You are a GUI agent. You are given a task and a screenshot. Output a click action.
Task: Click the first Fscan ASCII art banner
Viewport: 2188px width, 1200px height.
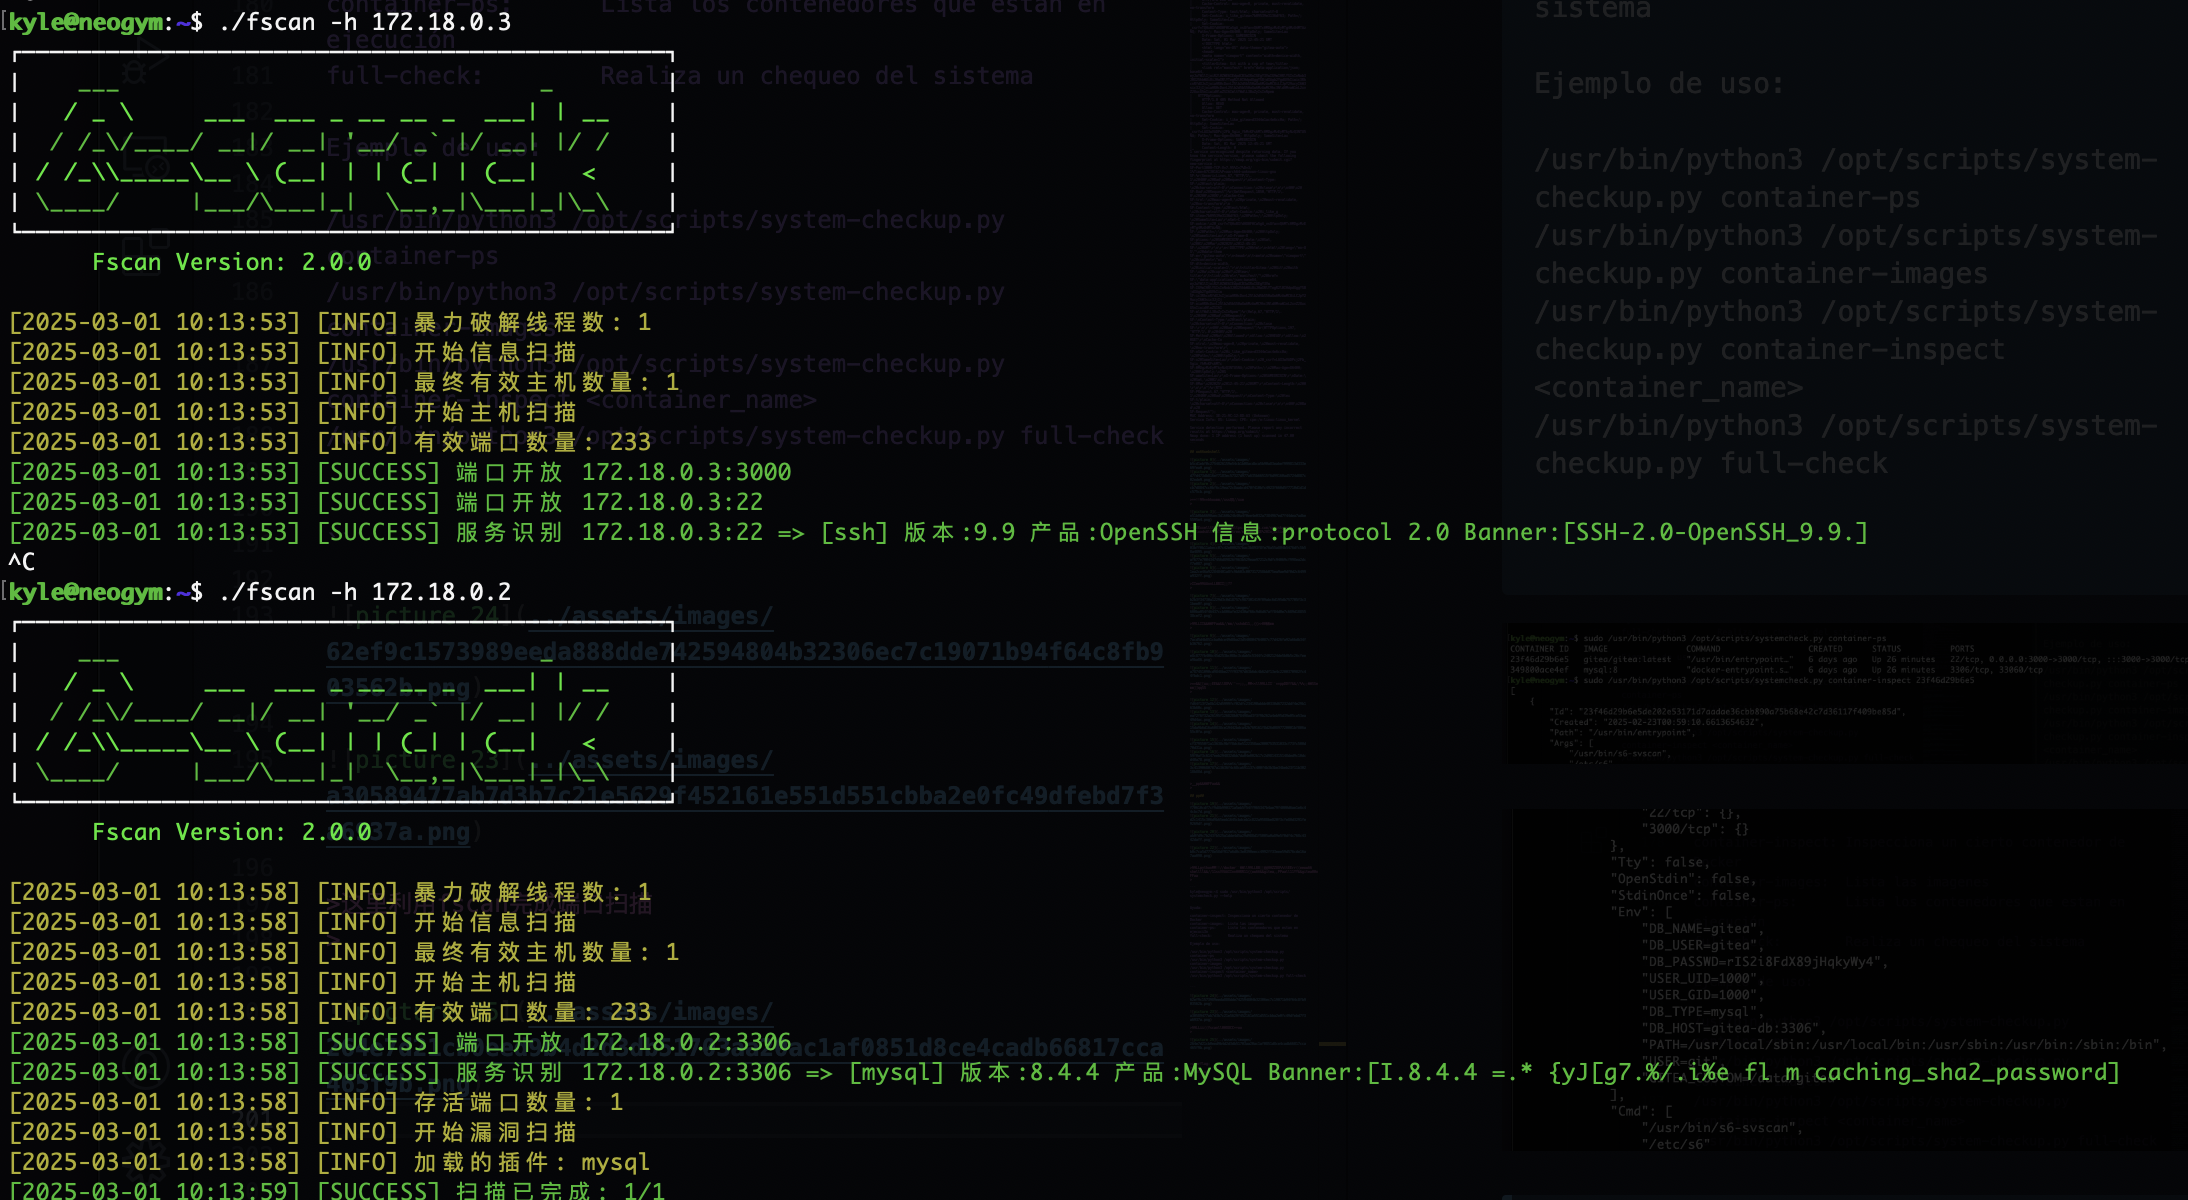[x=343, y=143]
